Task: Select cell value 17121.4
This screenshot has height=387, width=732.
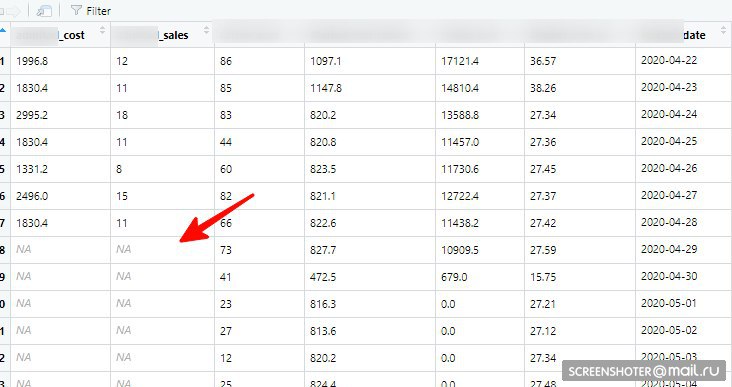Action: tap(460, 61)
